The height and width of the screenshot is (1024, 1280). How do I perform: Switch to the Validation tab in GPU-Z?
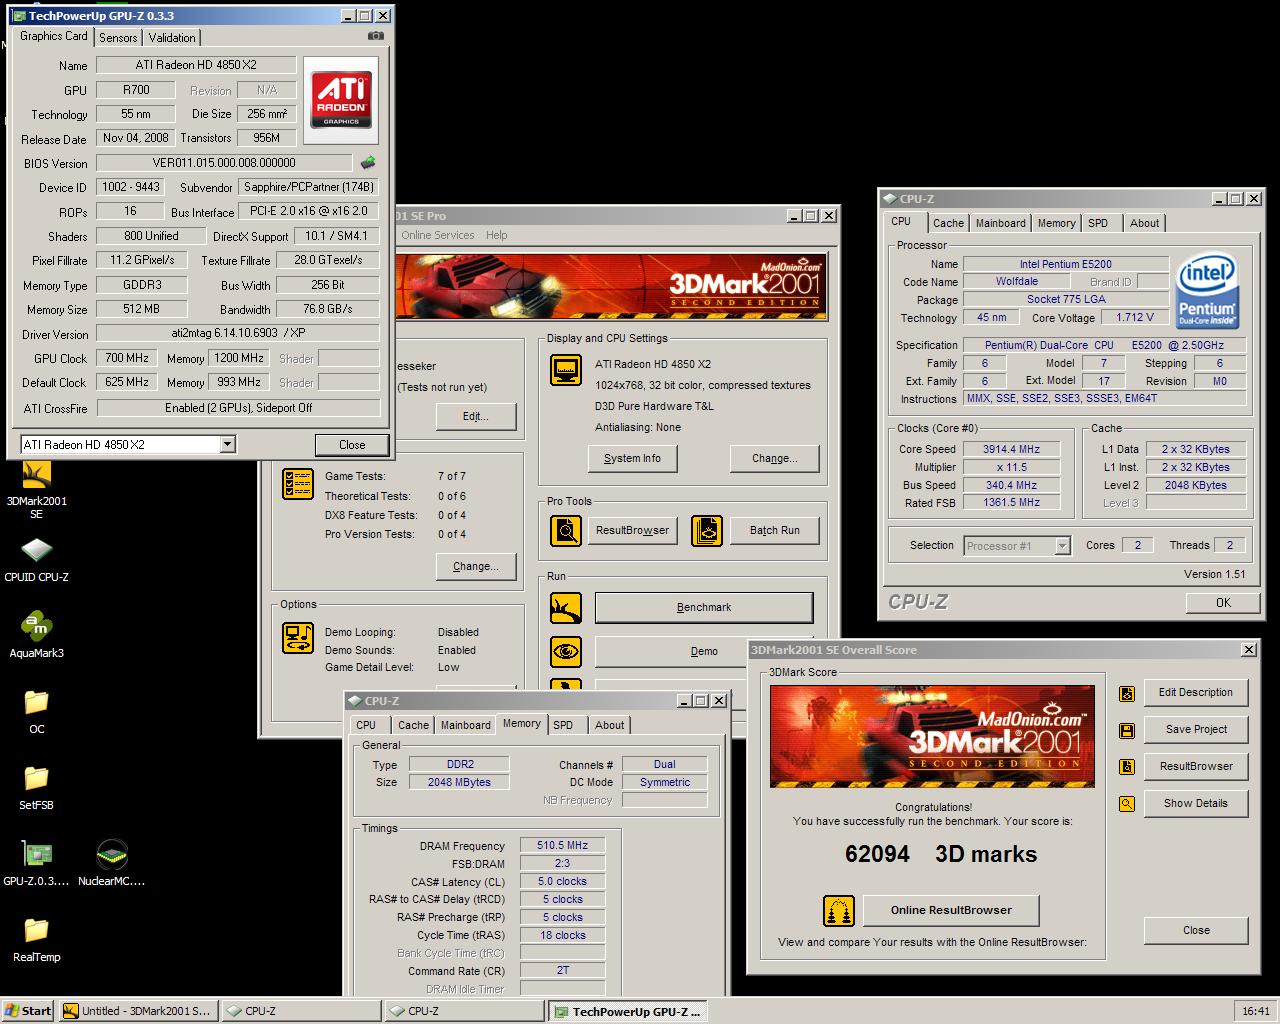click(172, 37)
